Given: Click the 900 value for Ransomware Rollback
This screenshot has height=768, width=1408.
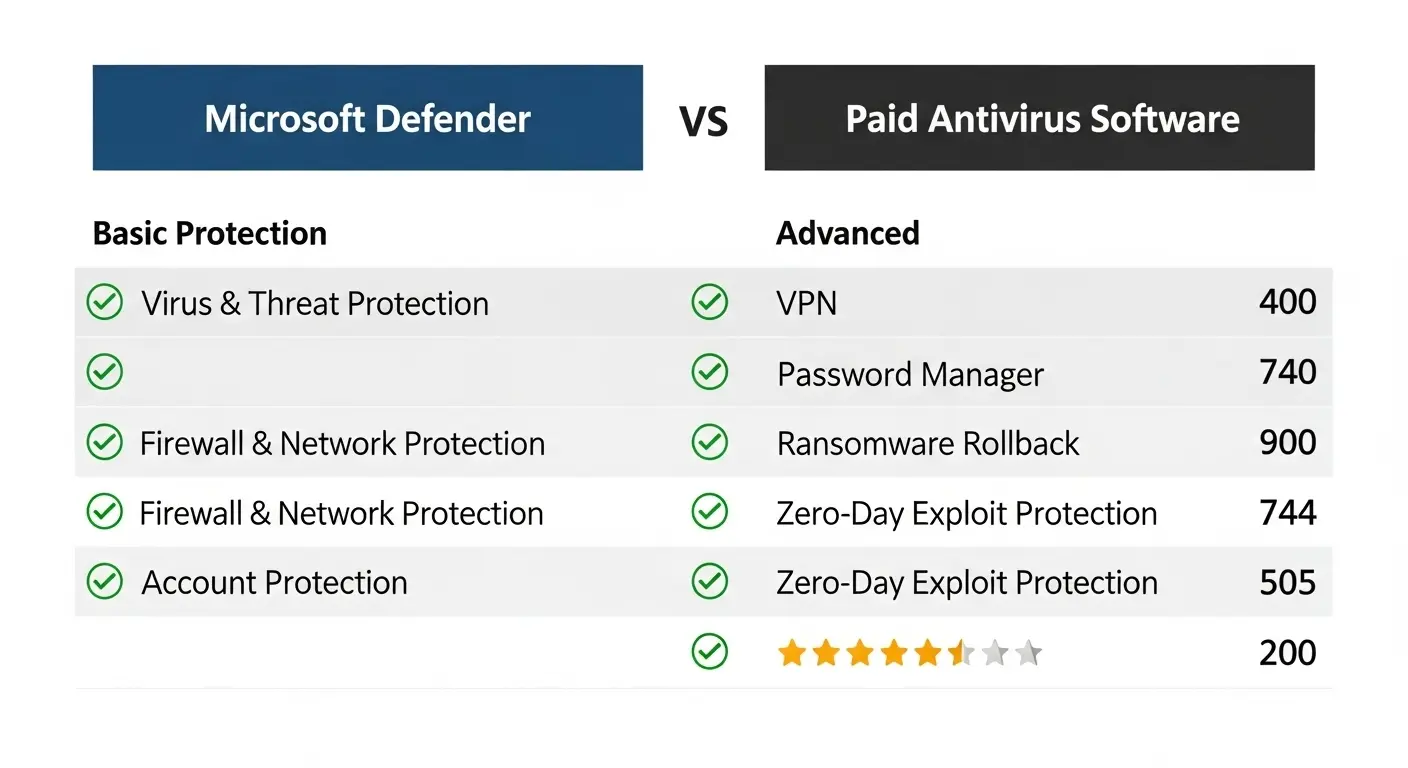Looking at the screenshot, I should (x=1288, y=442).
